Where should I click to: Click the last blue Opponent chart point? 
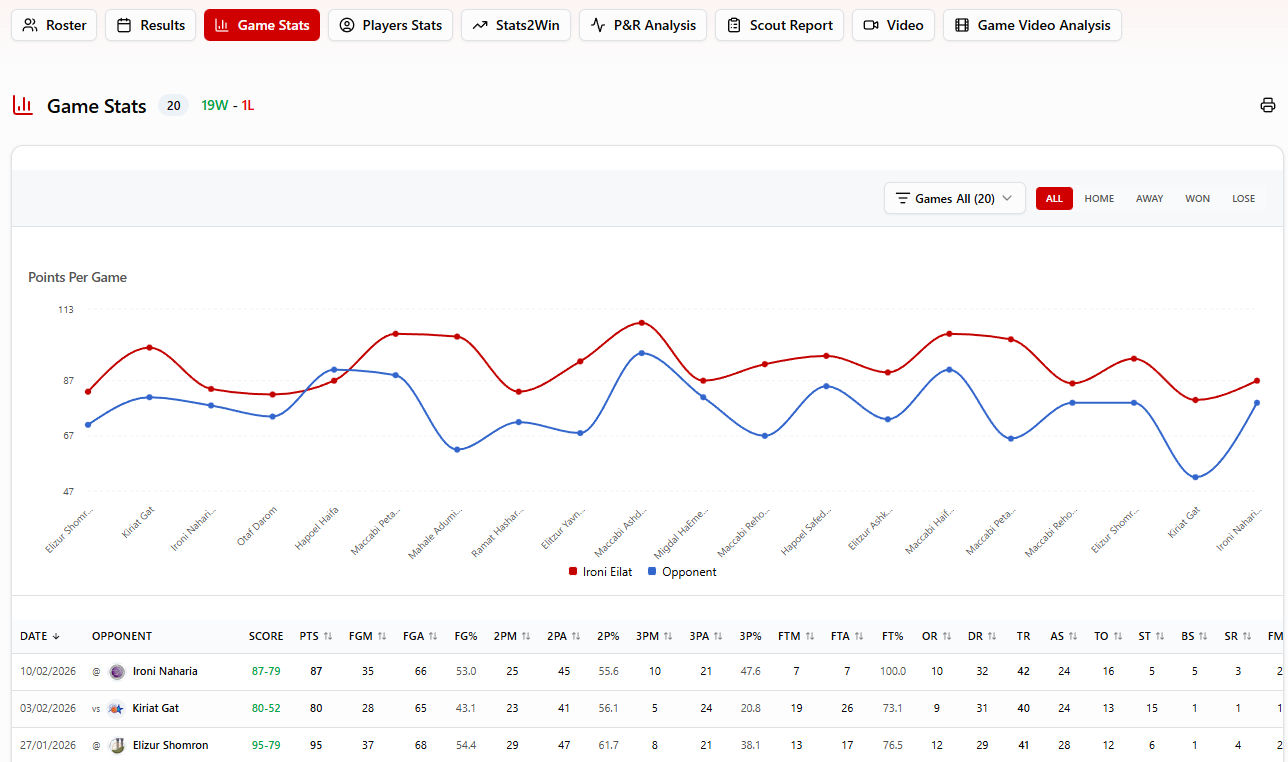(x=1257, y=403)
